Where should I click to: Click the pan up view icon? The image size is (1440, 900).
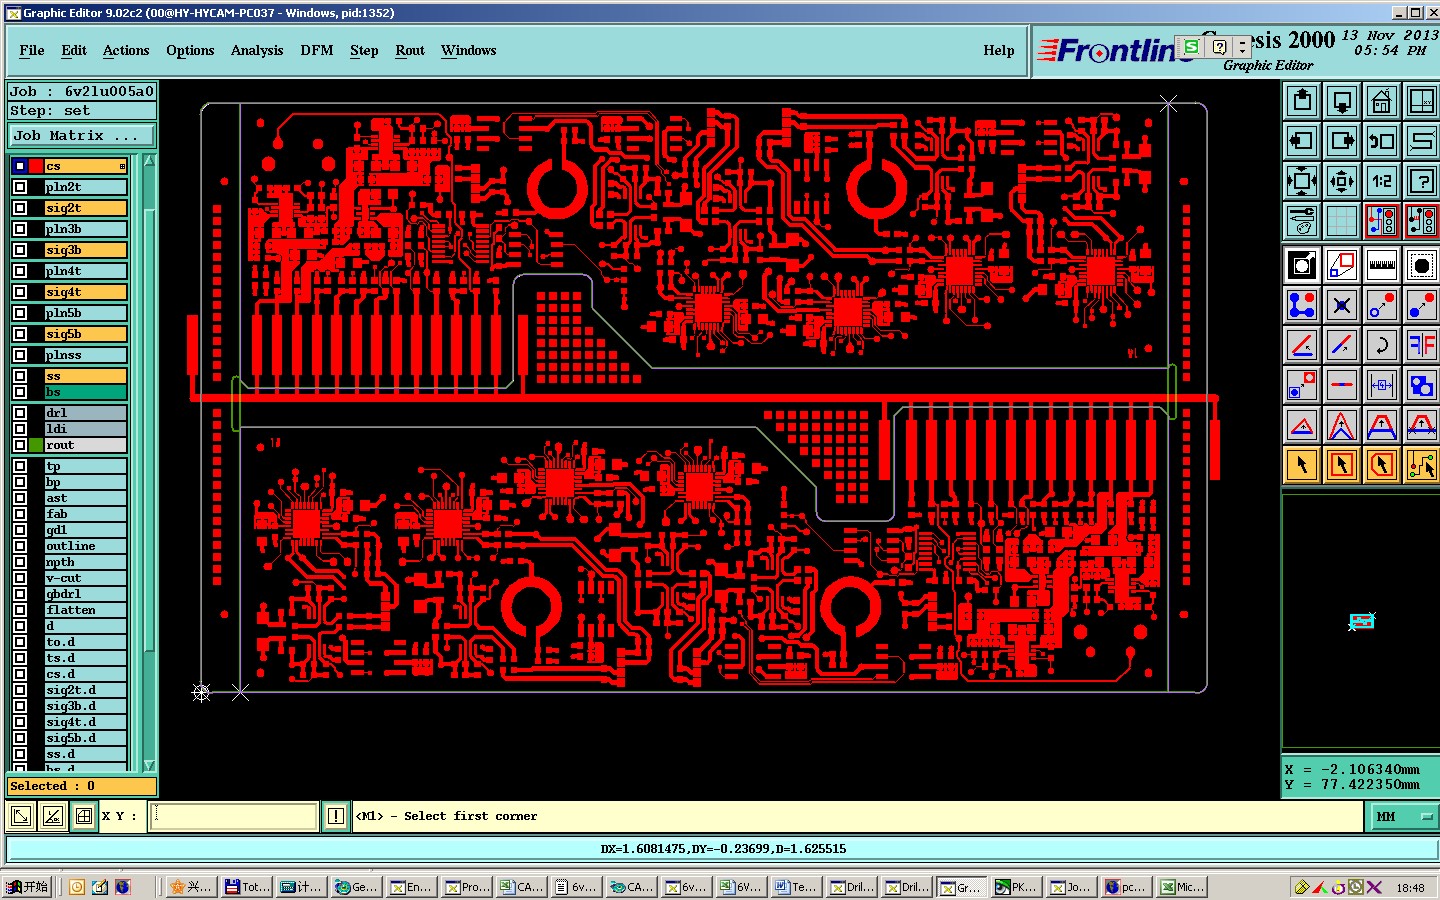pos(1302,101)
